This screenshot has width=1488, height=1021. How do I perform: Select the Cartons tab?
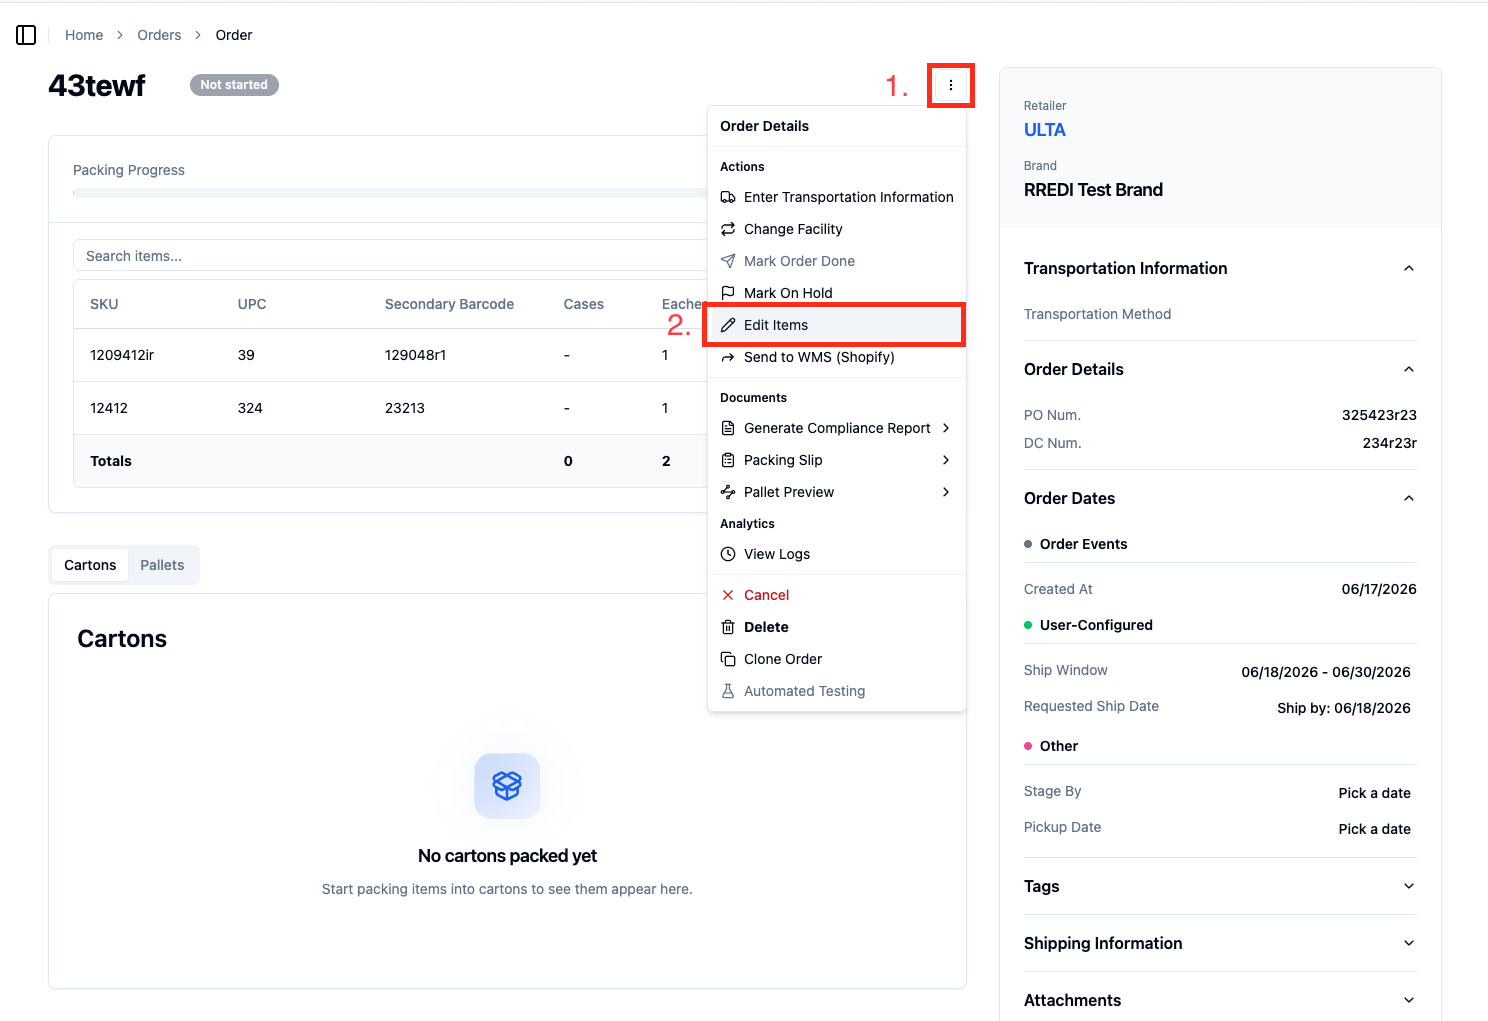(90, 565)
